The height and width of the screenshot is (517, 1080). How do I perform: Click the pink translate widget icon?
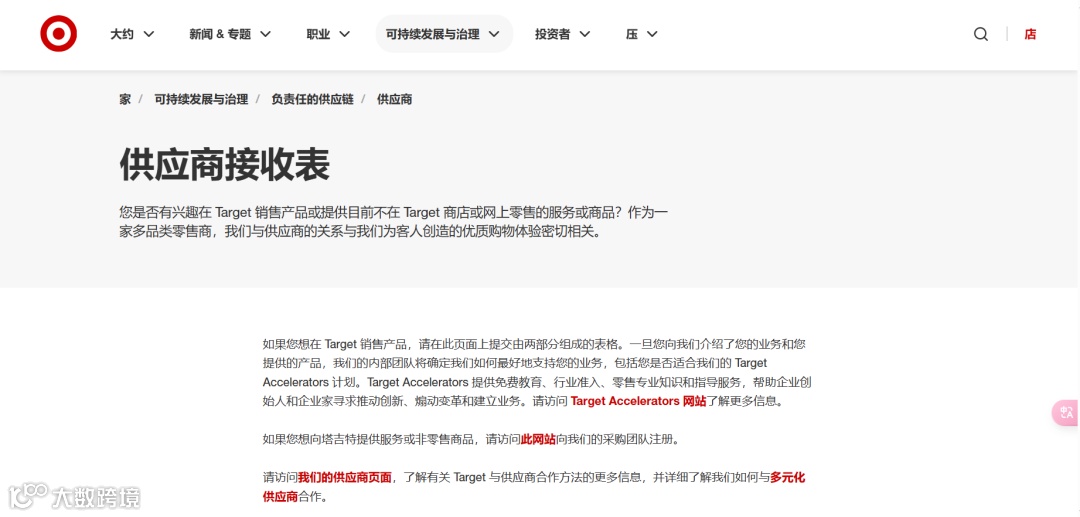click(x=1066, y=412)
